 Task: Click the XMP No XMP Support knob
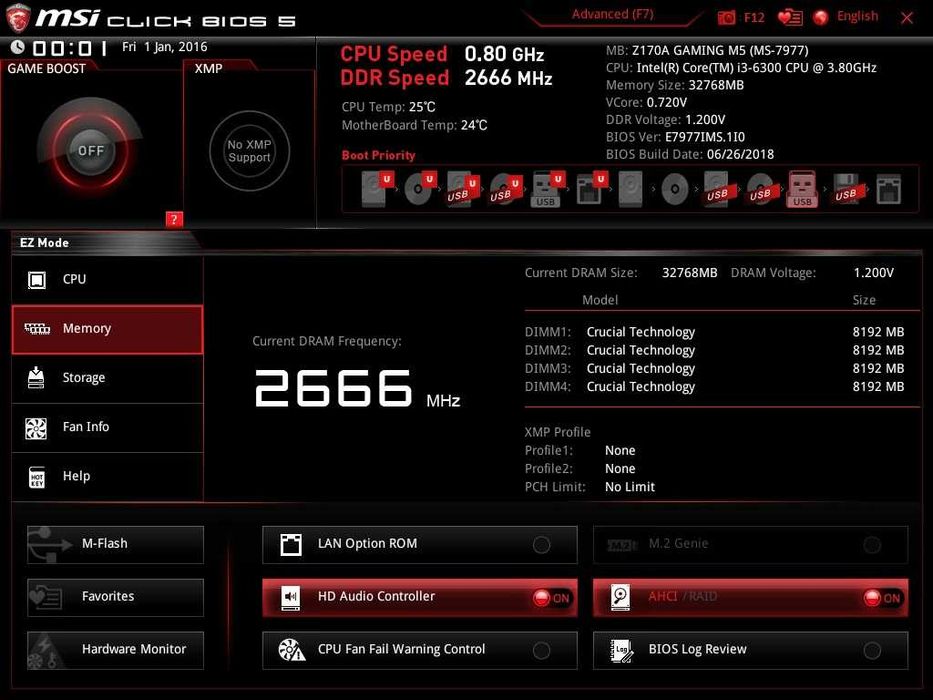click(x=249, y=151)
